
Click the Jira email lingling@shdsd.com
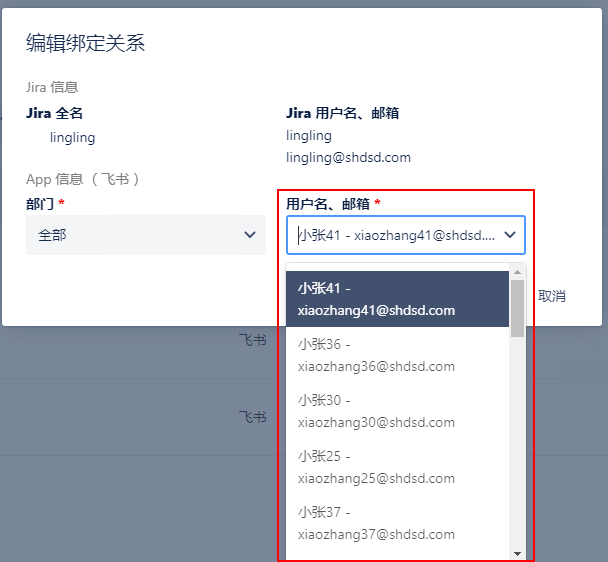348,157
